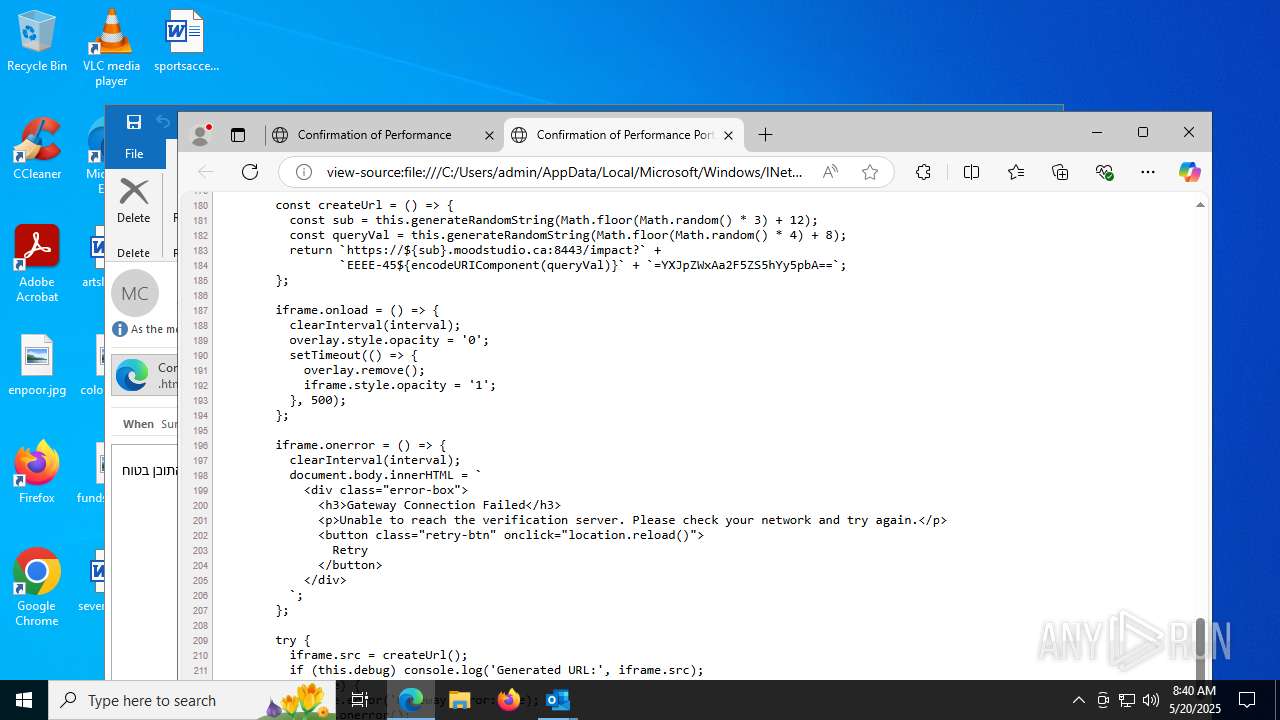Close the first Confirmation of Performance tab
This screenshot has height=720, width=1280.
point(489,135)
